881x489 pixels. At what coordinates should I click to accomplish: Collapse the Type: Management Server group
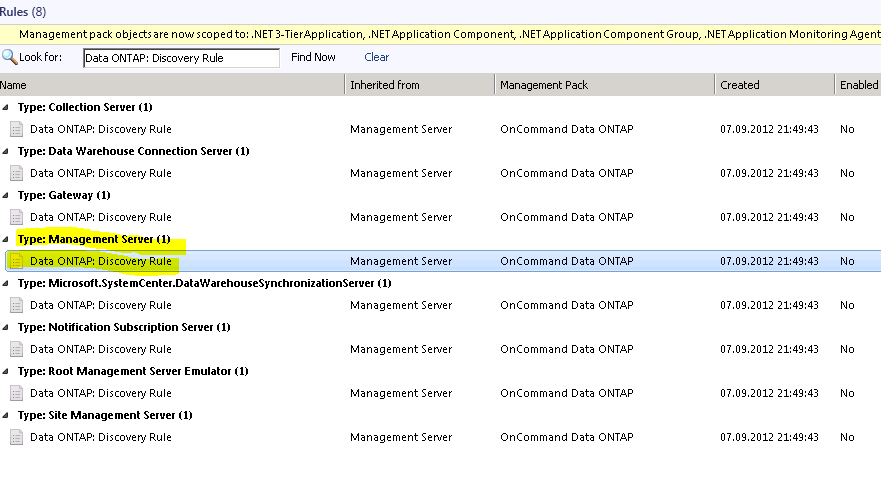pyautogui.click(x=7, y=239)
